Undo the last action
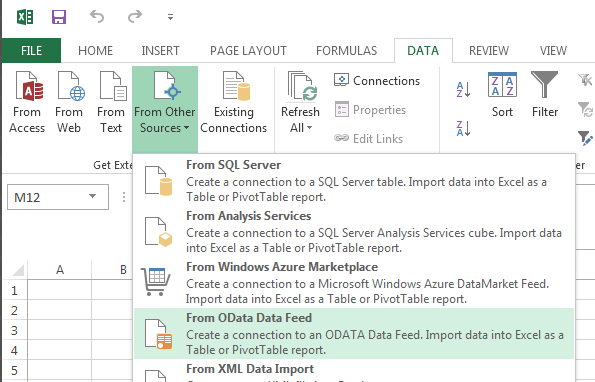This screenshot has height=382, width=595. (97, 17)
